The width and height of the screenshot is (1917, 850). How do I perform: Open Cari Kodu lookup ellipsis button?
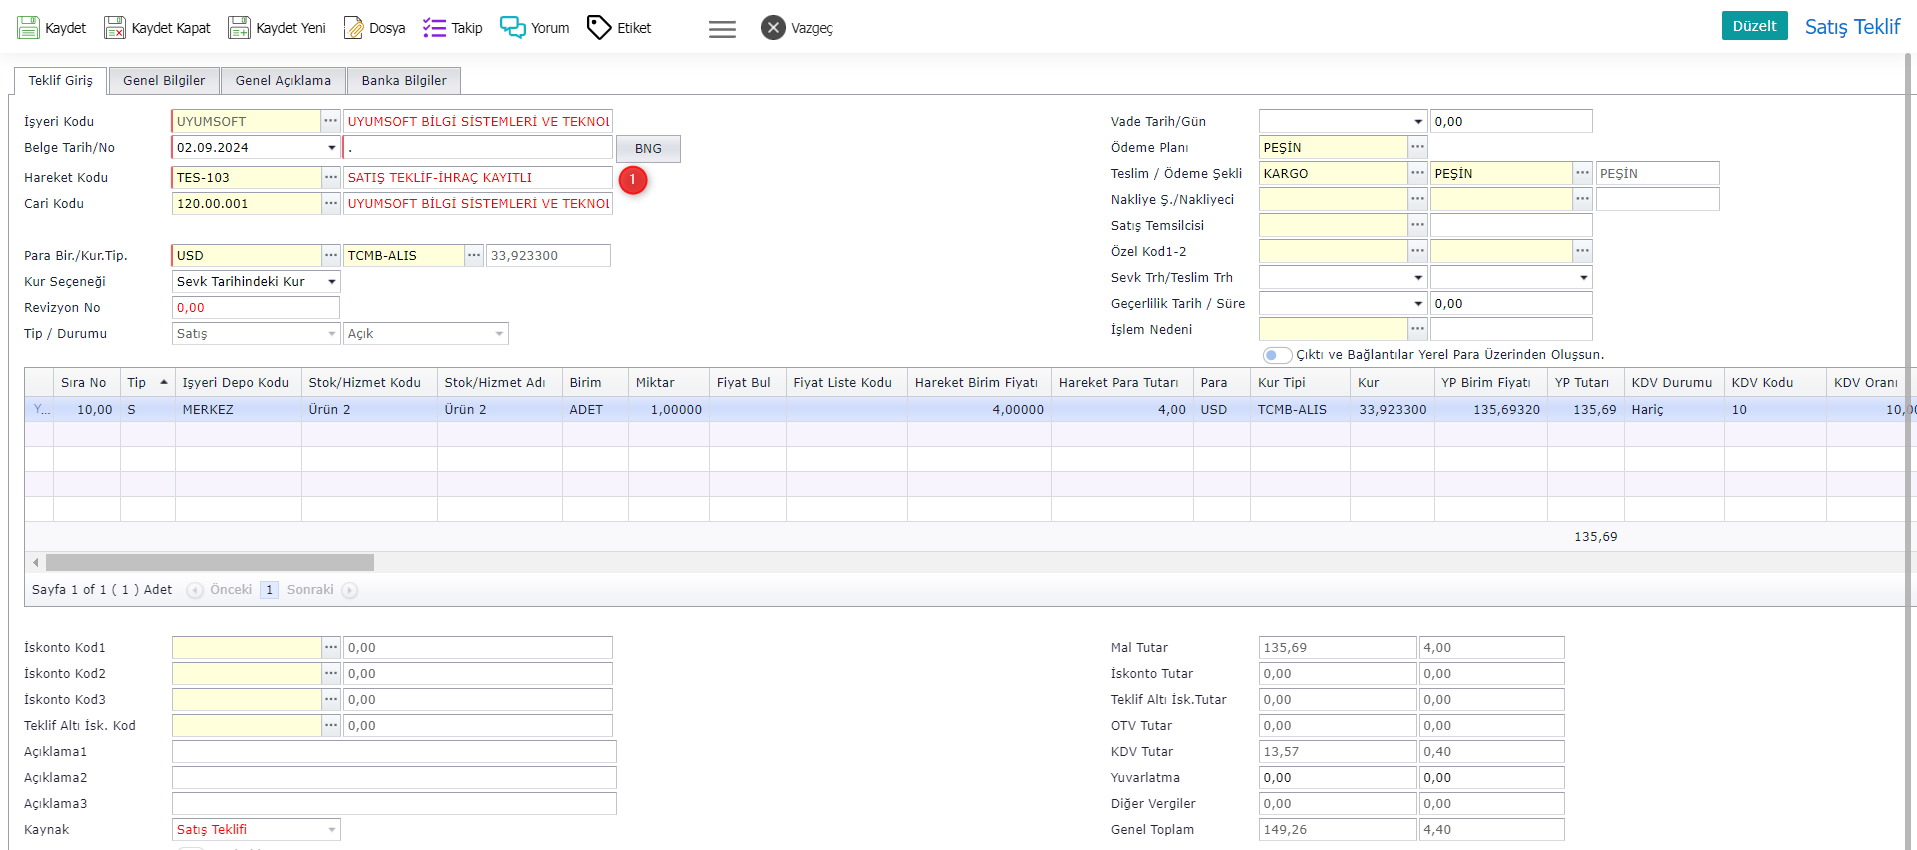tap(331, 203)
